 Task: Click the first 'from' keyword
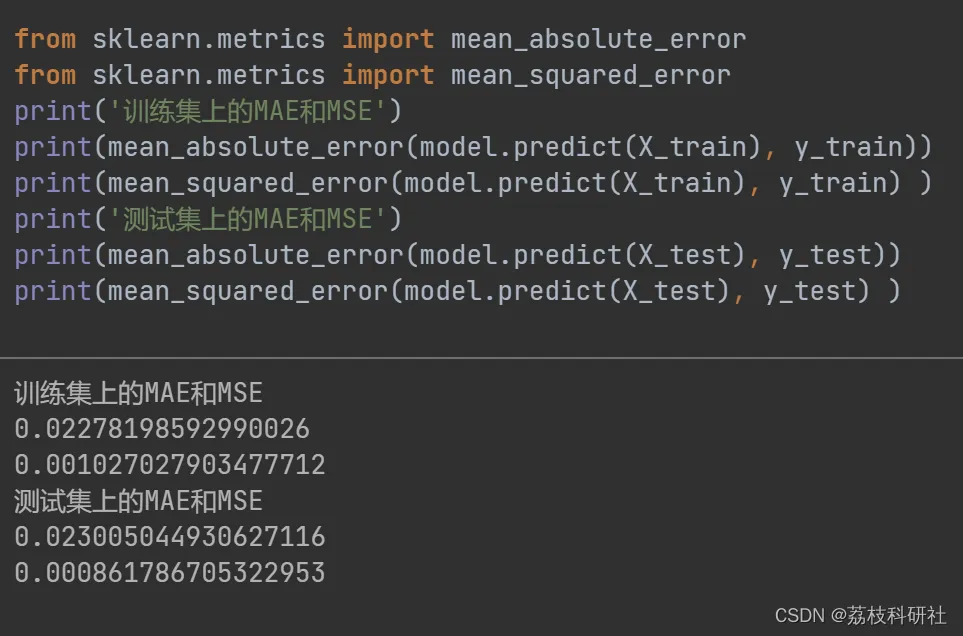45,39
